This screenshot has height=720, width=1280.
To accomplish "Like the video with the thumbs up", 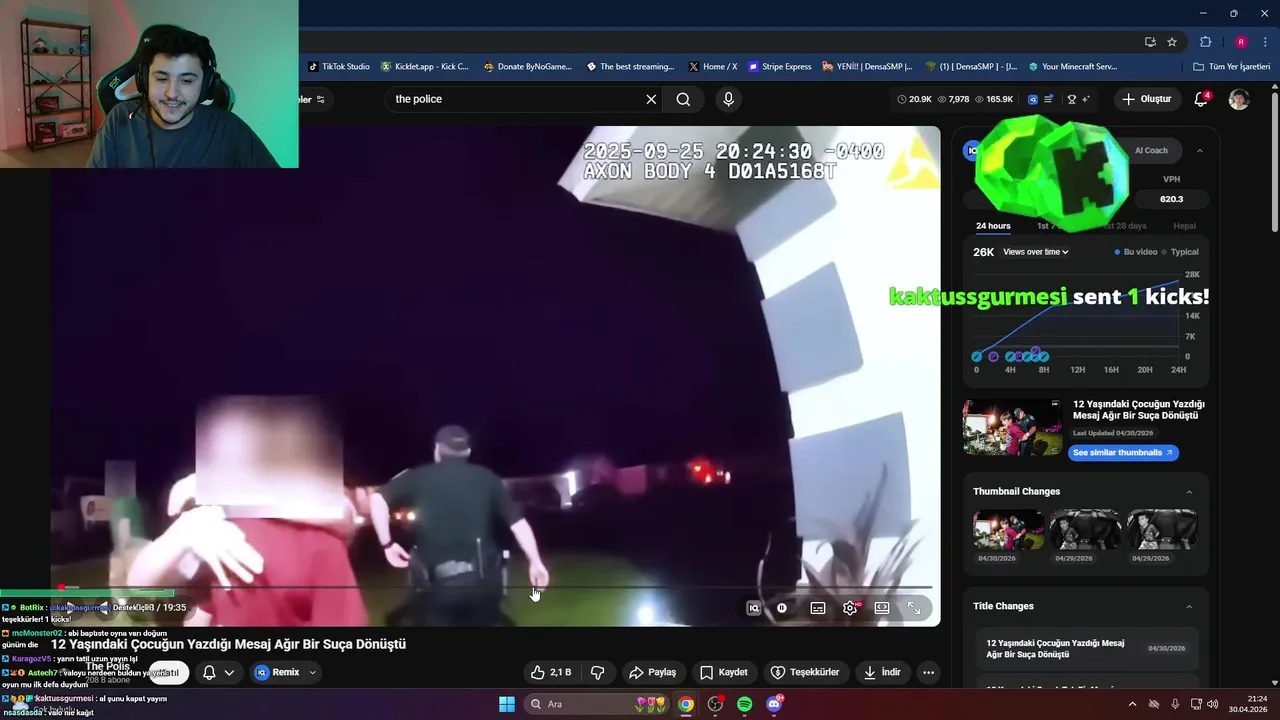I will [550, 672].
